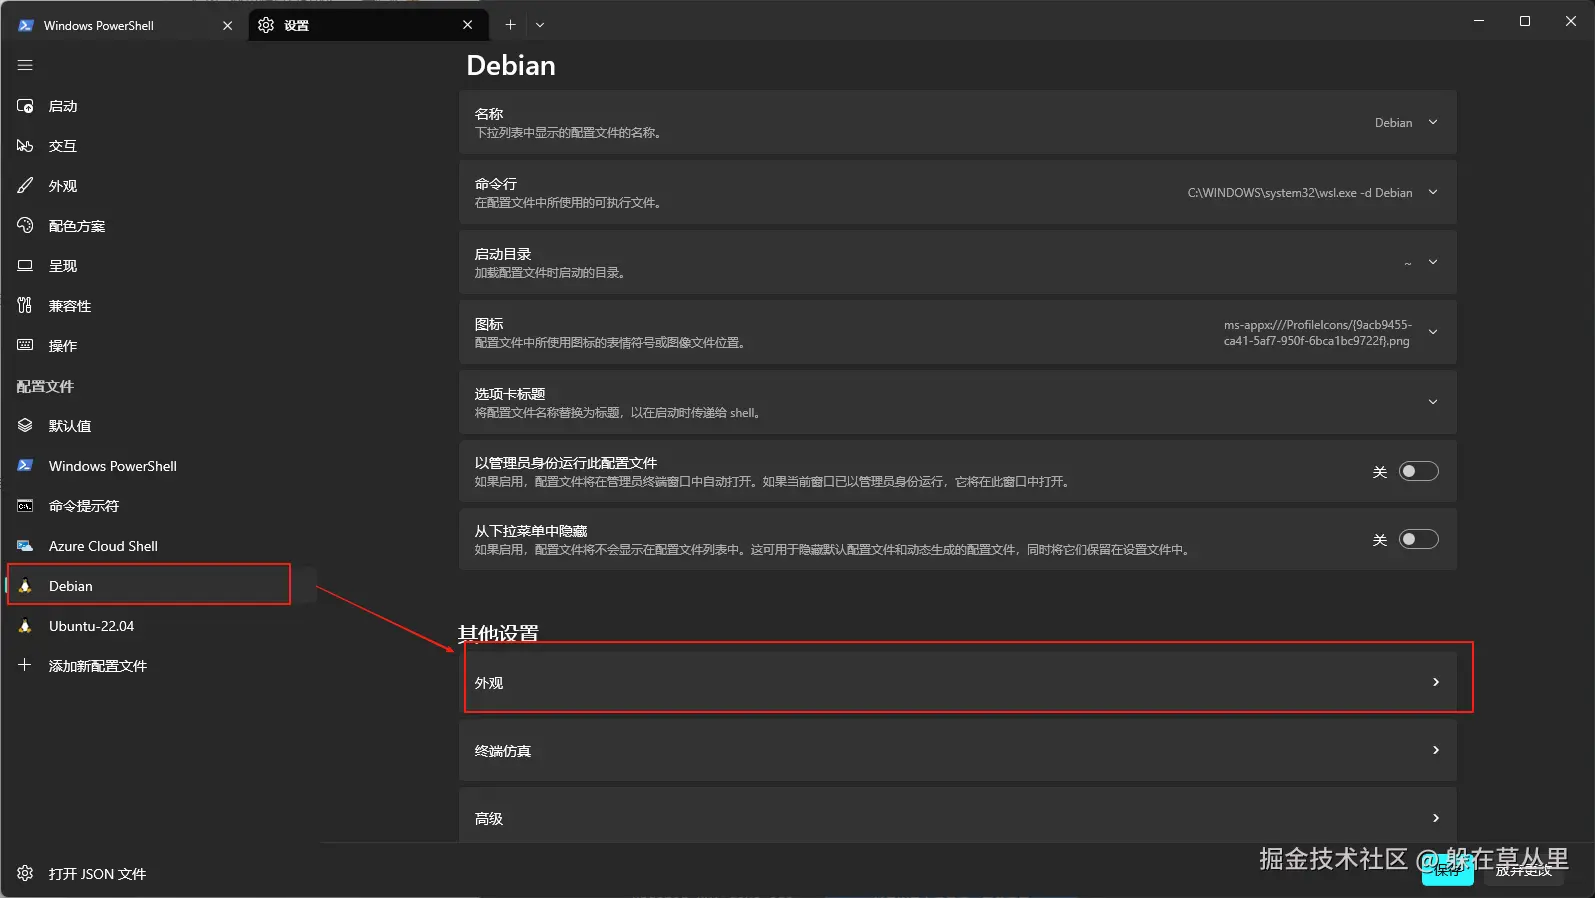Viewport: 1595px width, 898px height.
Task: Click the gear icon beside 打开 JSON 文件
Action: 25,873
